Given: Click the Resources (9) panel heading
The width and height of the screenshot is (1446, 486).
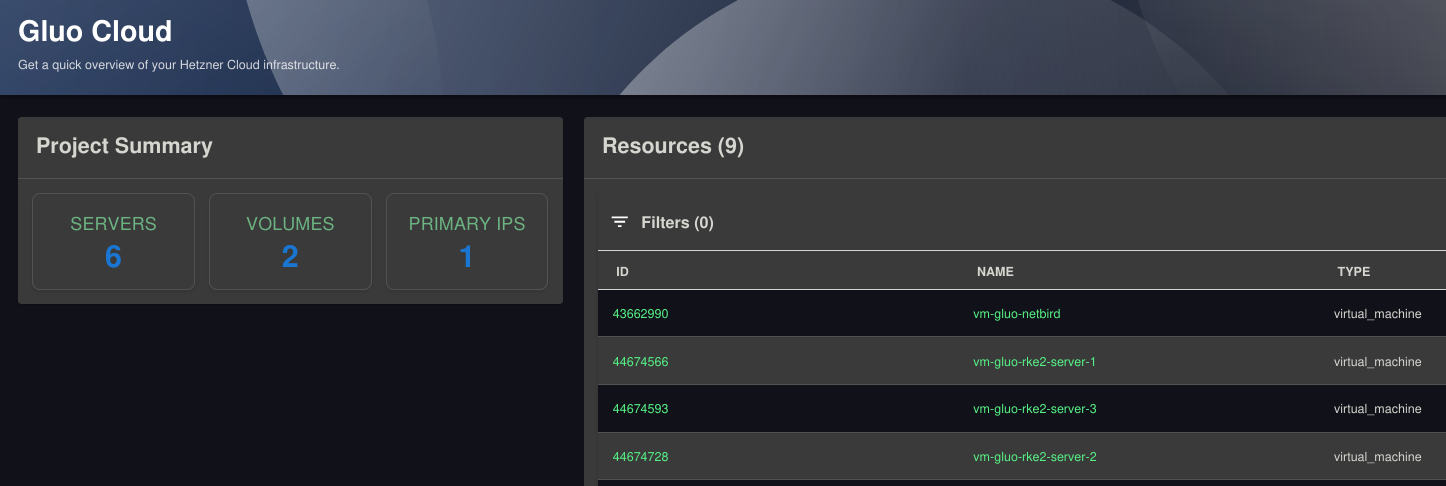Looking at the screenshot, I should point(673,146).
